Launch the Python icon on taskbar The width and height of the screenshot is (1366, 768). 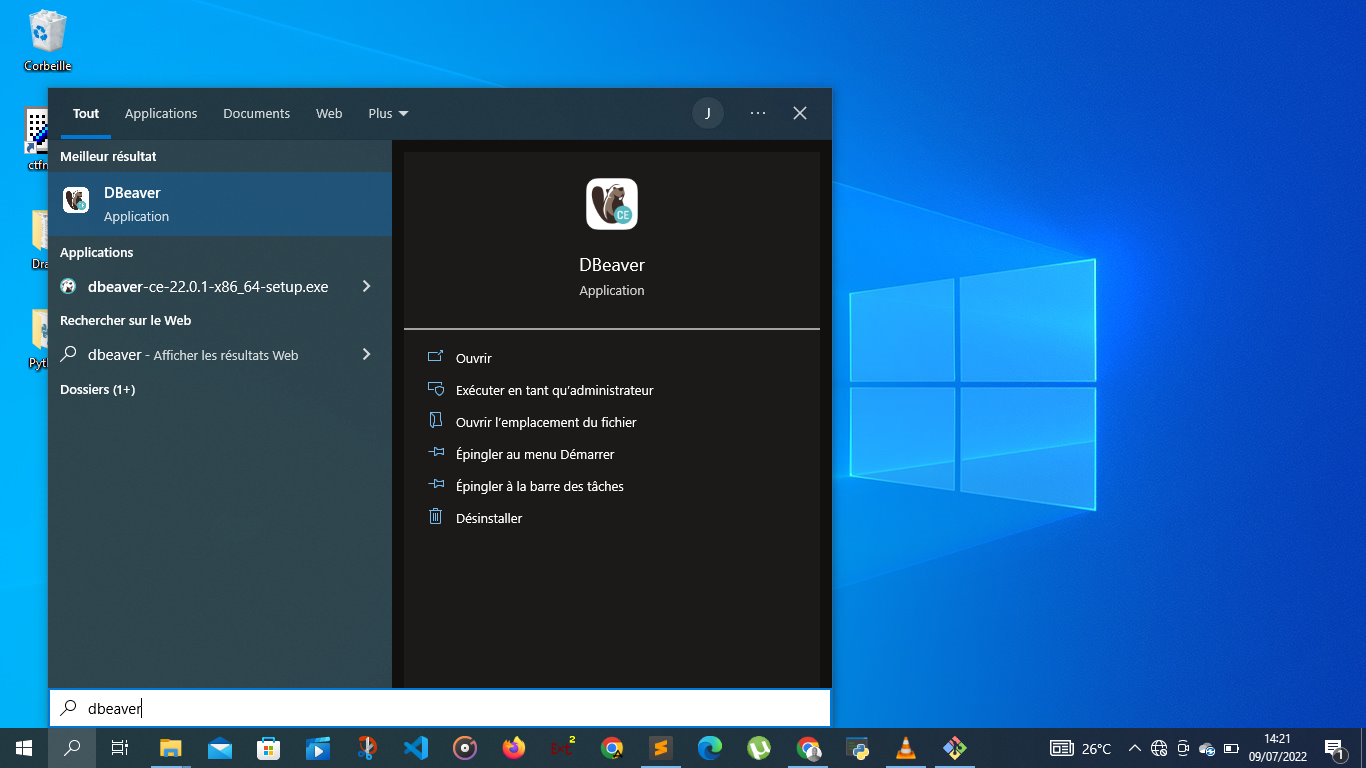[x=857, y=748]
